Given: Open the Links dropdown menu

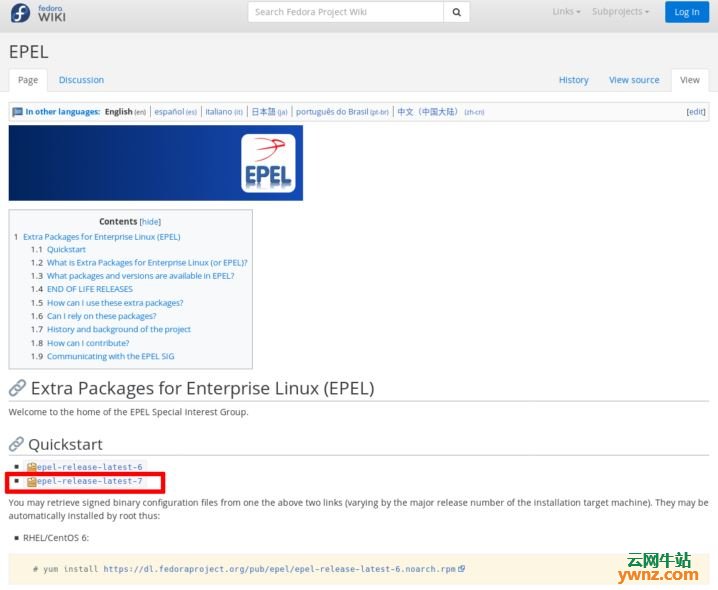Looking at the screenshot, I should coord(566,11).
